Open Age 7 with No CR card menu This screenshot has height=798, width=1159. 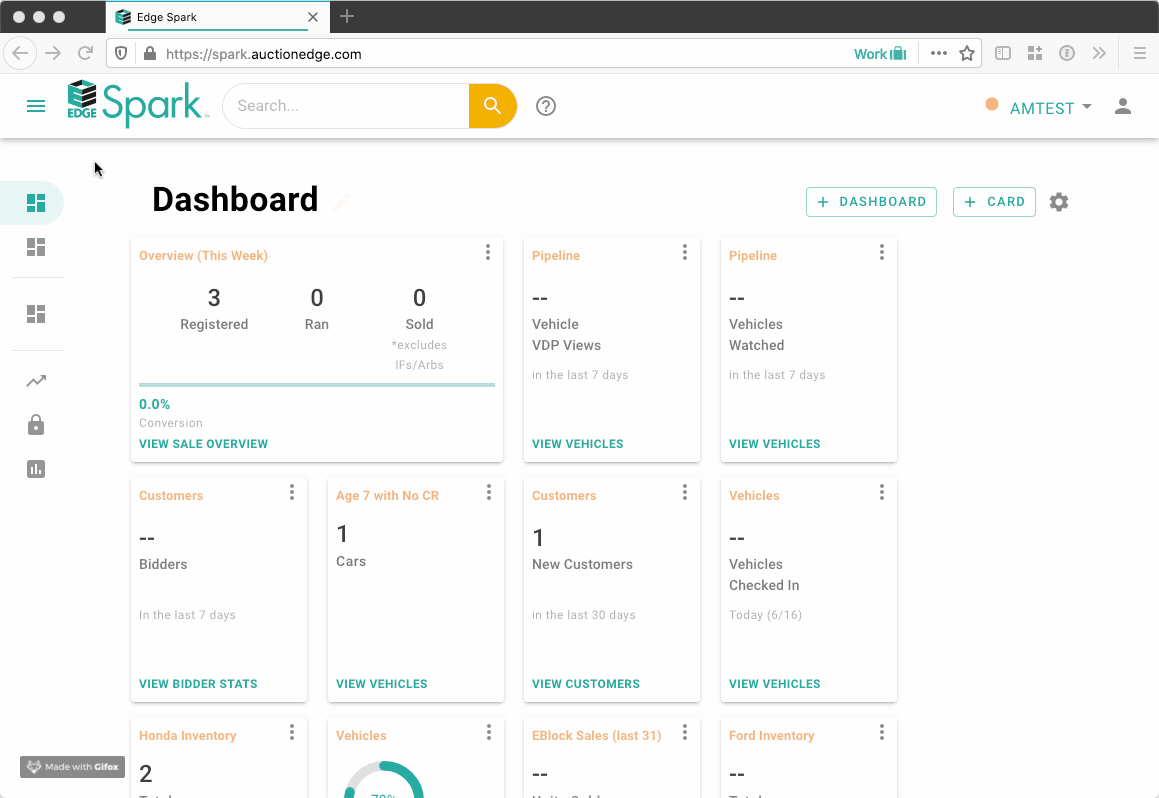pos(489,492)
